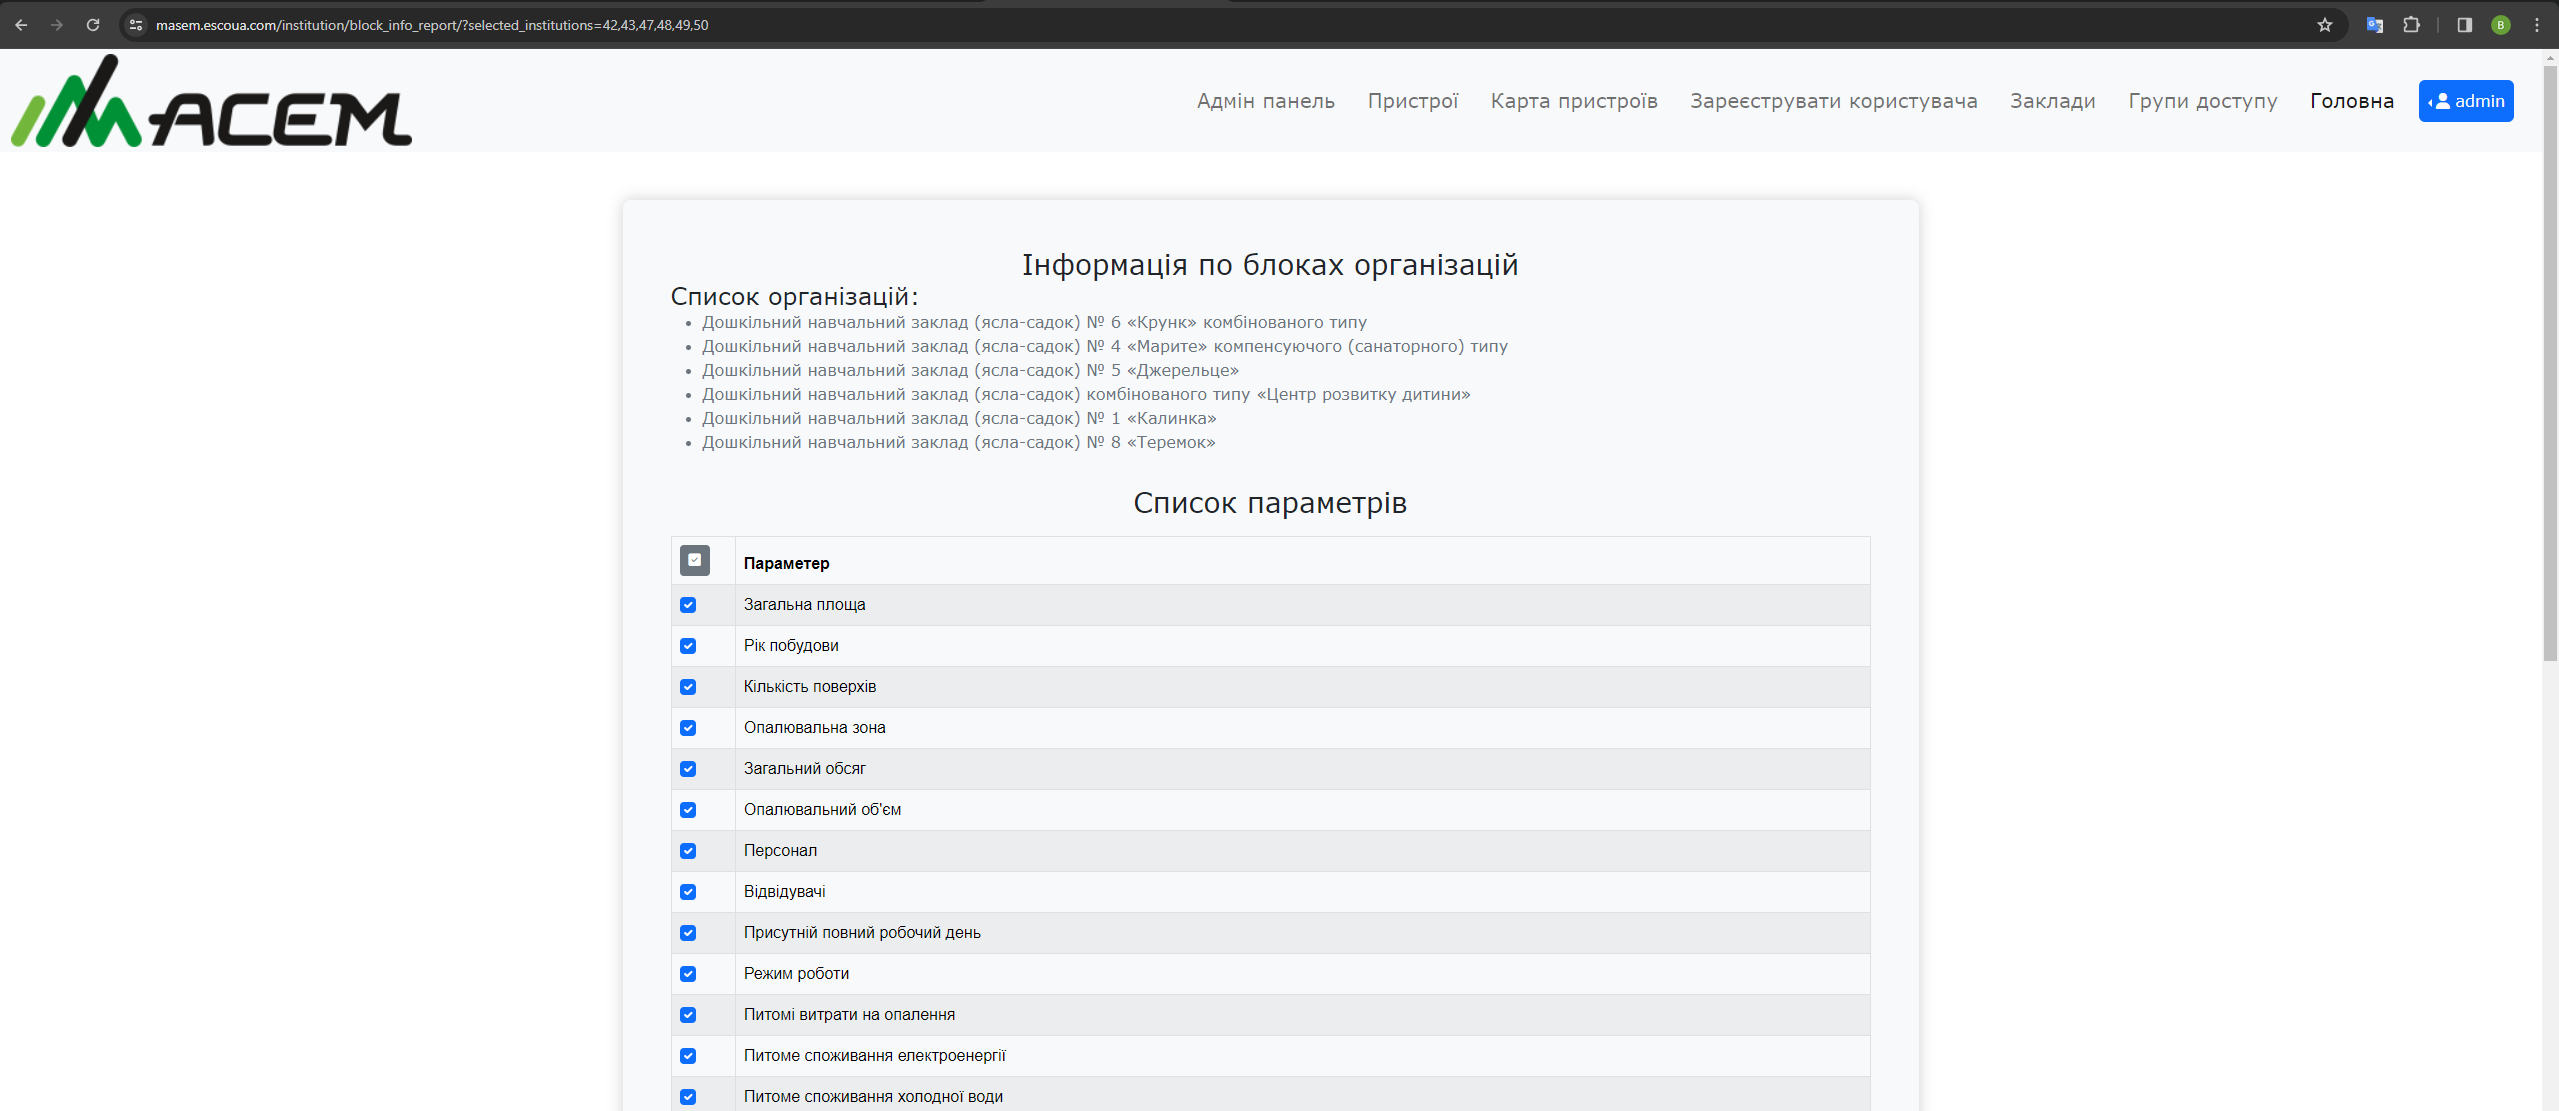Open Карта пристроїв page
This screenshot has width=2559, height=1111.
(x=1574, y=101)
